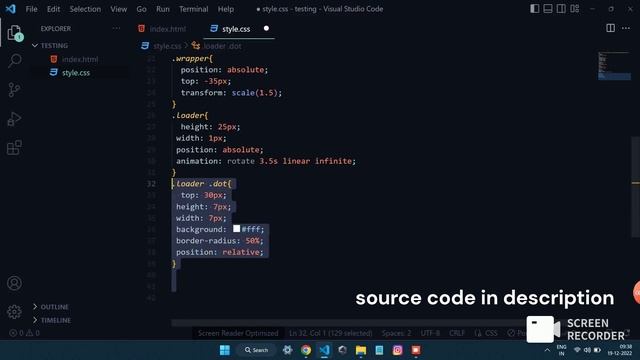Screen dimensions: 640x360
Task: Open the Selection menu
Action: [85, 9]
